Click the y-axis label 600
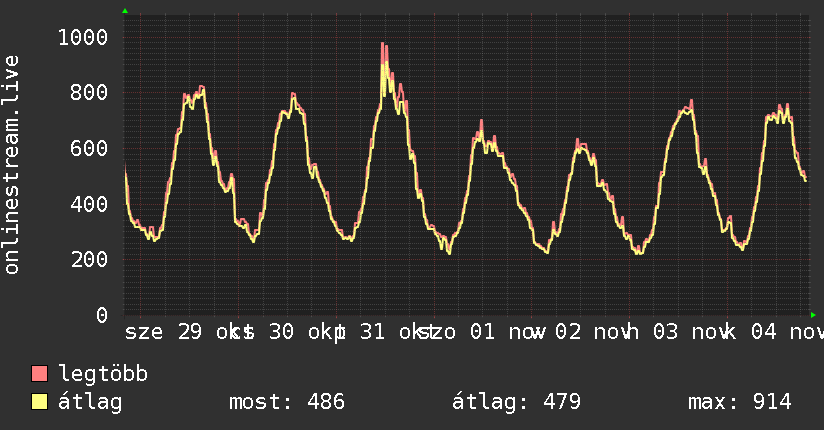This screenshot has width=824, height=430. point(89,148)
